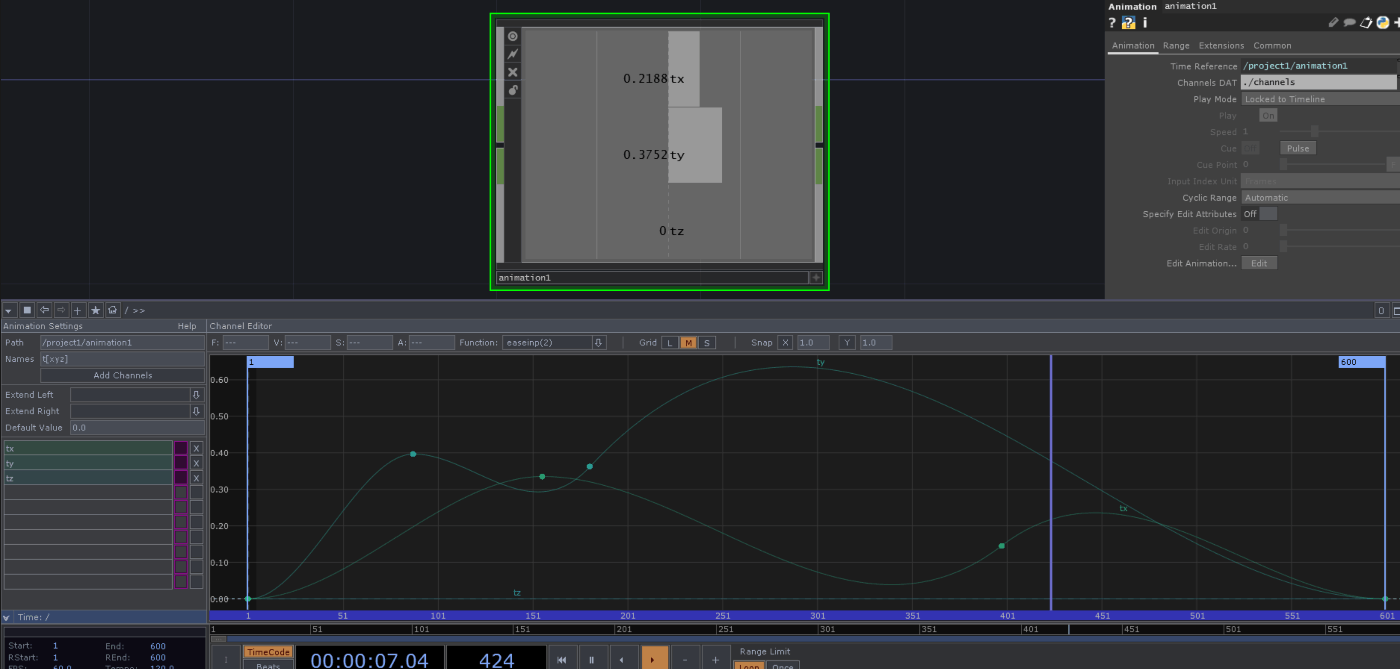Select the tx channel row
The height and width of the screenshot is (669, 1400).
click(88, 449)
